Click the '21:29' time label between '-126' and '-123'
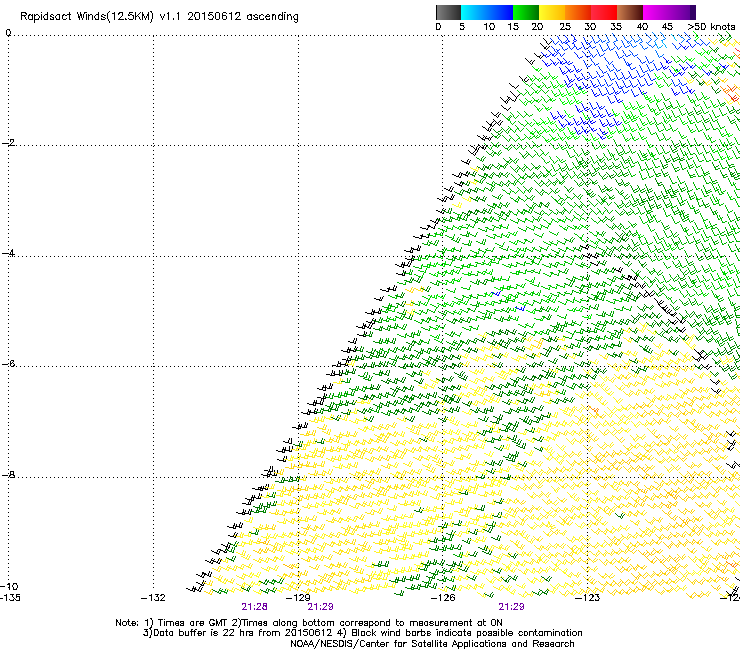 point(512,607)
